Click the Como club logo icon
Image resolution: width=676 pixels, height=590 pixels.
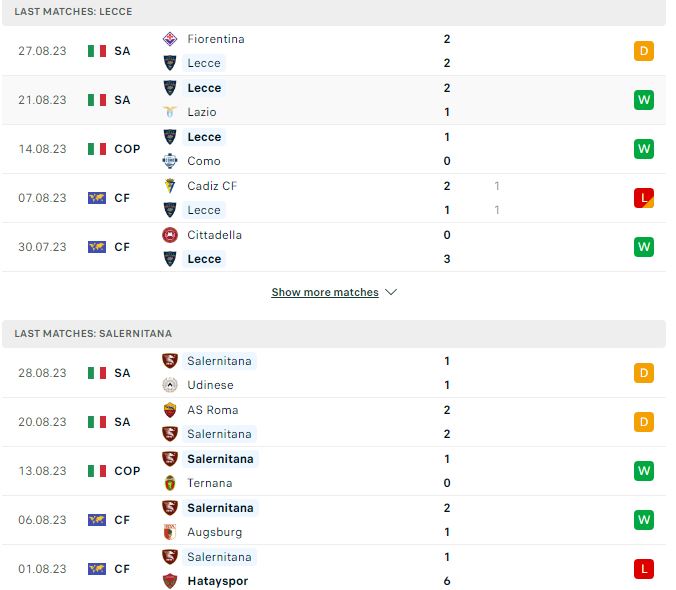[170, 161]
